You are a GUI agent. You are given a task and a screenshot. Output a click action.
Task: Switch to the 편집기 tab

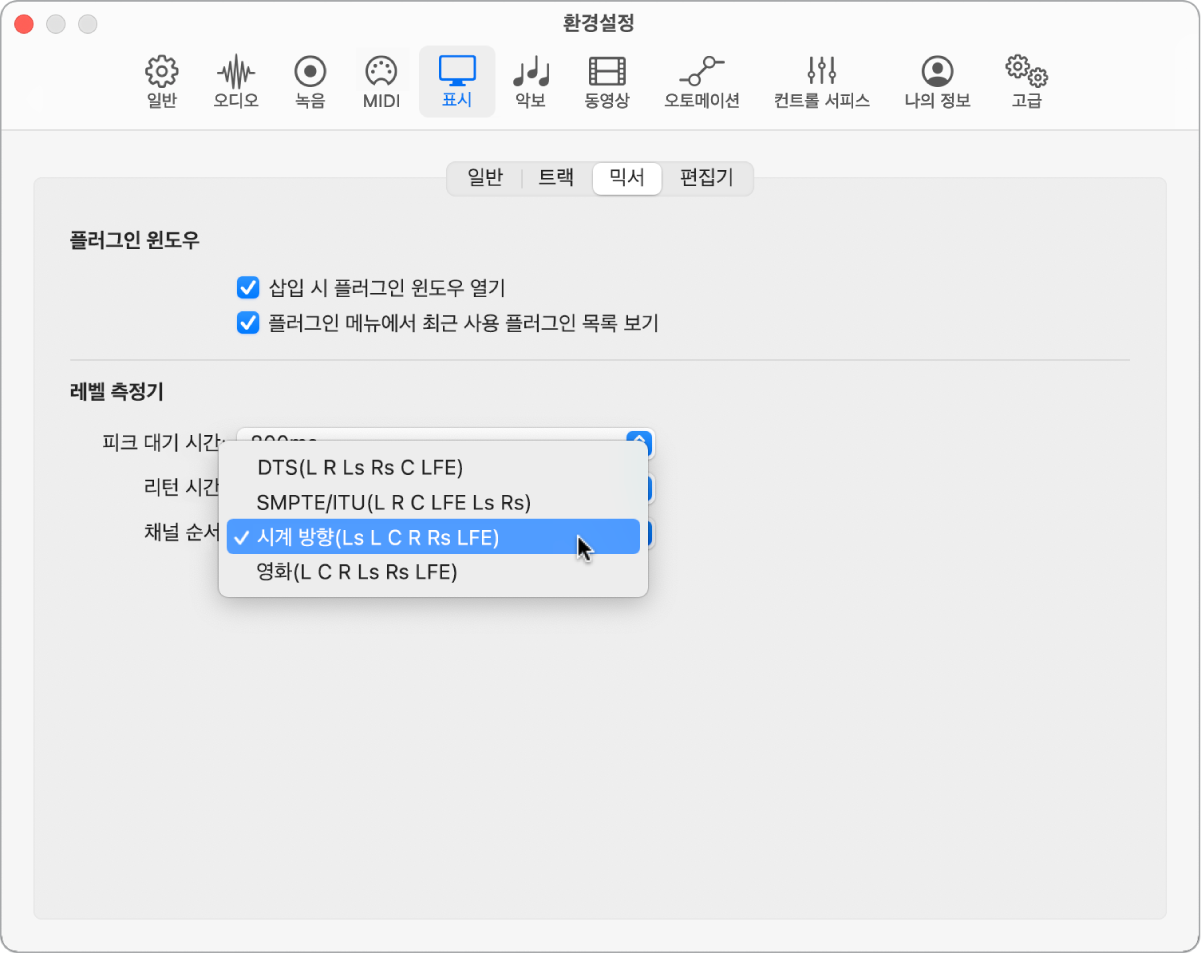click(706, 178)
